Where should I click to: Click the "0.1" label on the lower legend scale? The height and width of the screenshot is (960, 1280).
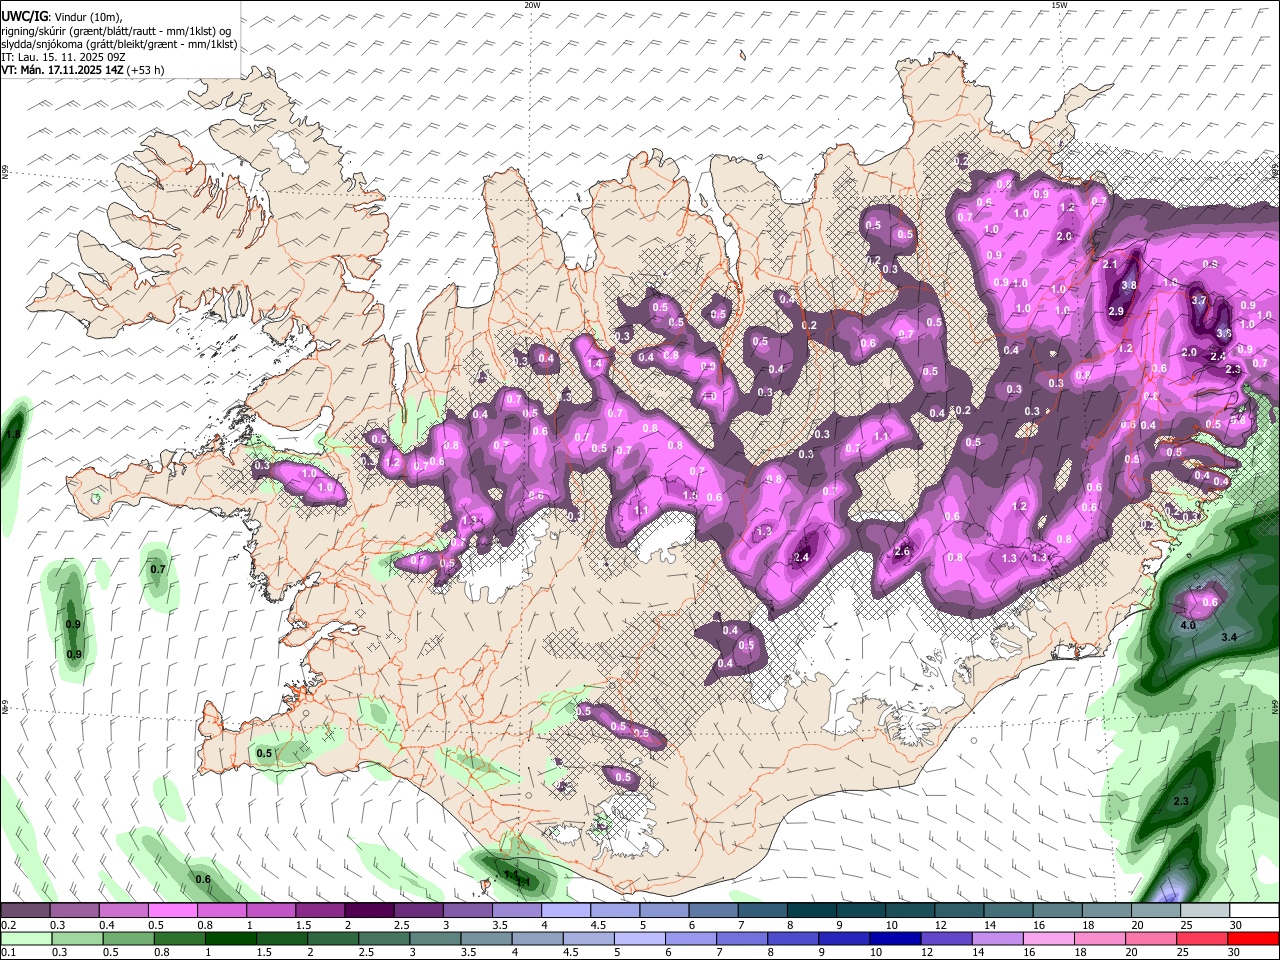click(8, 951)
